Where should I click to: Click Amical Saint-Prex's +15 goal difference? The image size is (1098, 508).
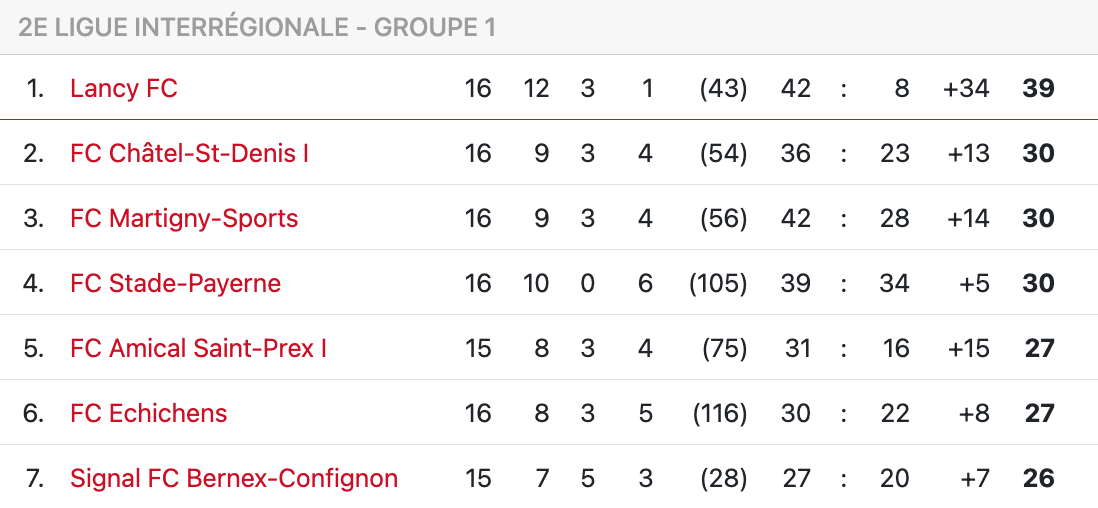[x=966, y=348]
